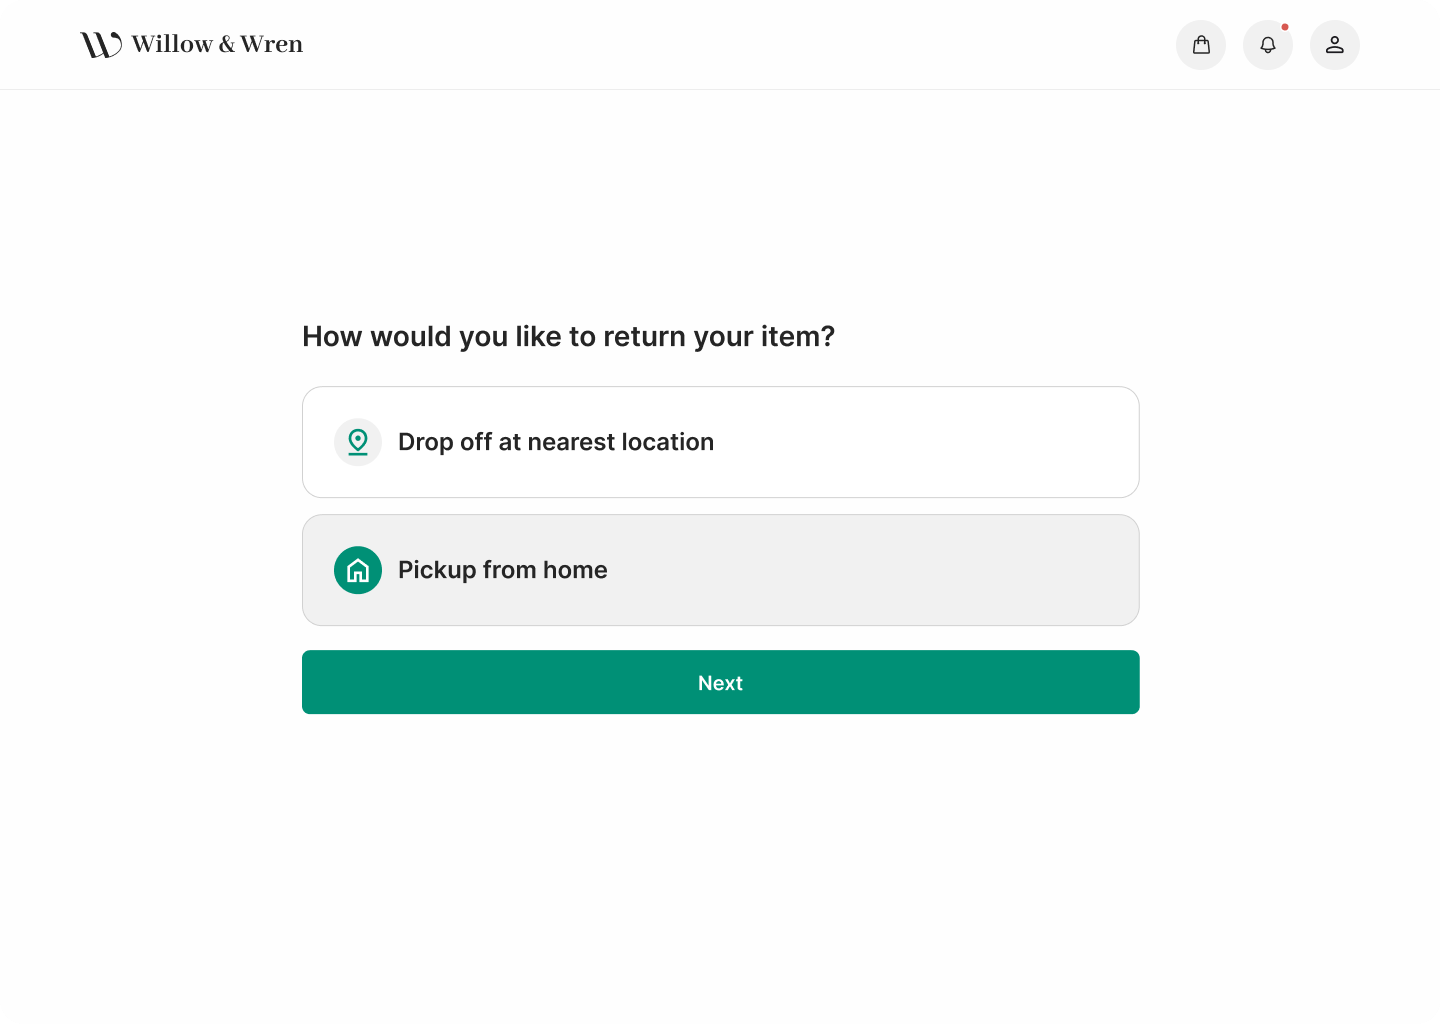Click the Willow & Wren logo icon

coord(98,43)
